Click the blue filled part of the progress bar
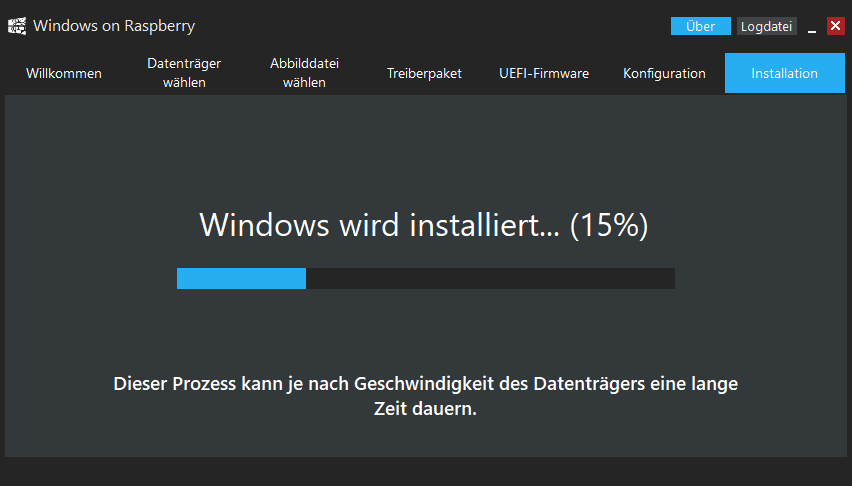 click(241, 278)
